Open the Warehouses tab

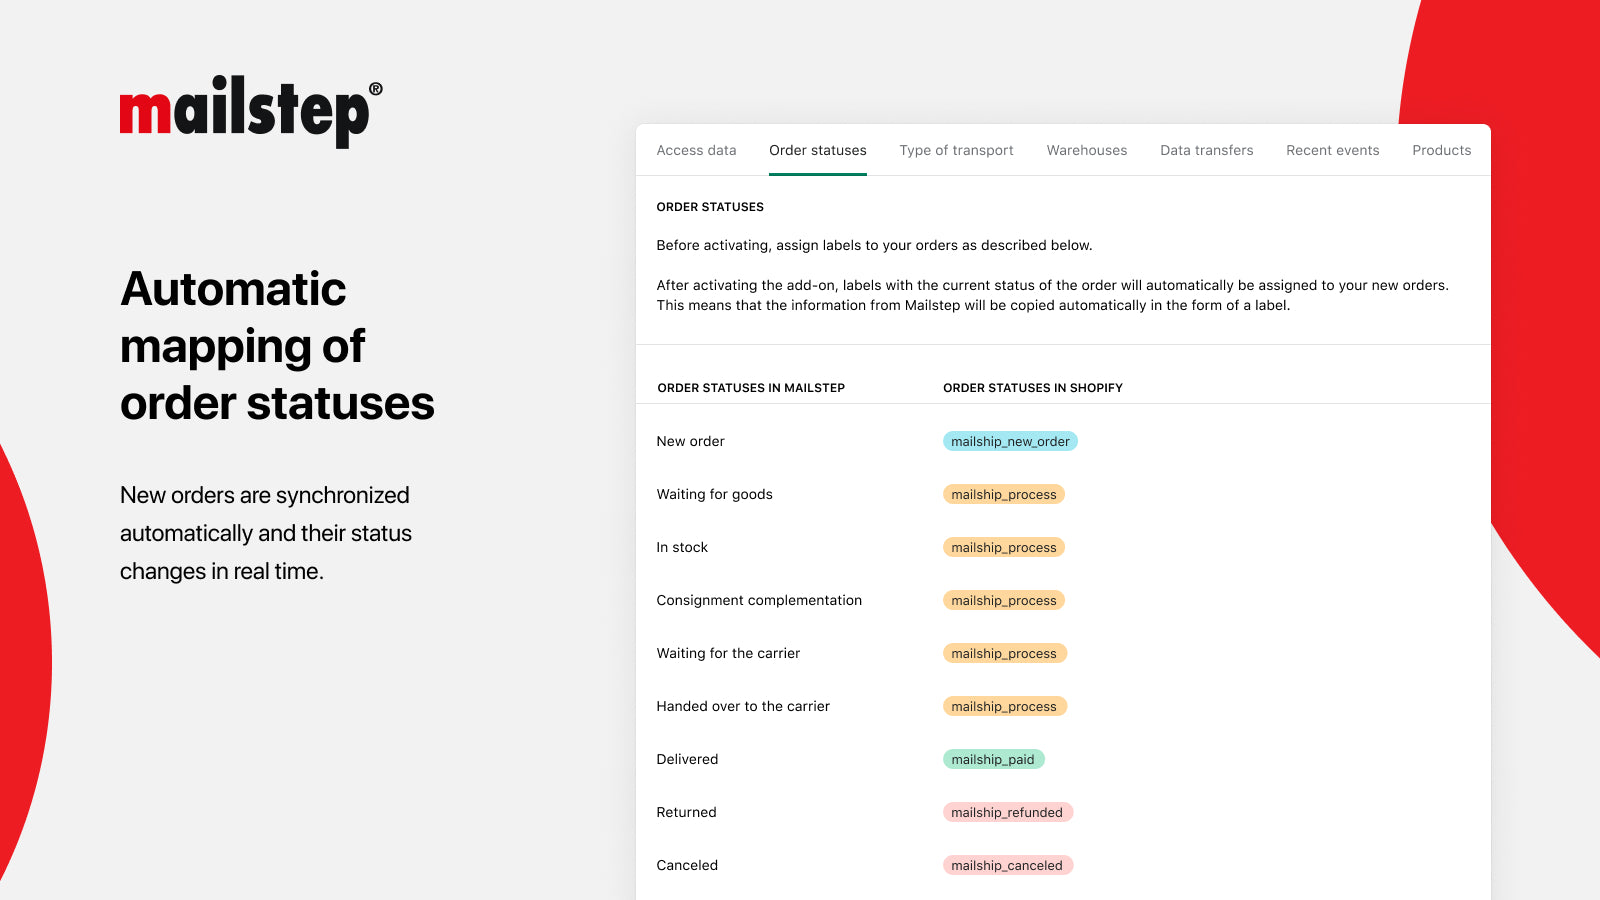coord(1086,150)
